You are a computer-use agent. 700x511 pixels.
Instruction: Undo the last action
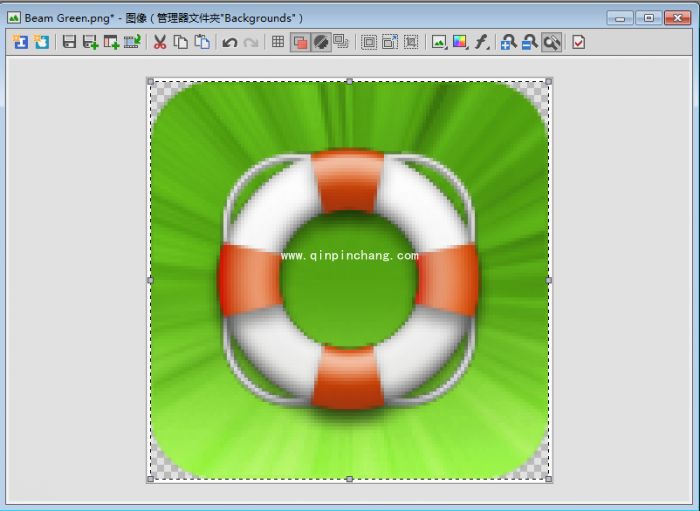click(229, 42)
